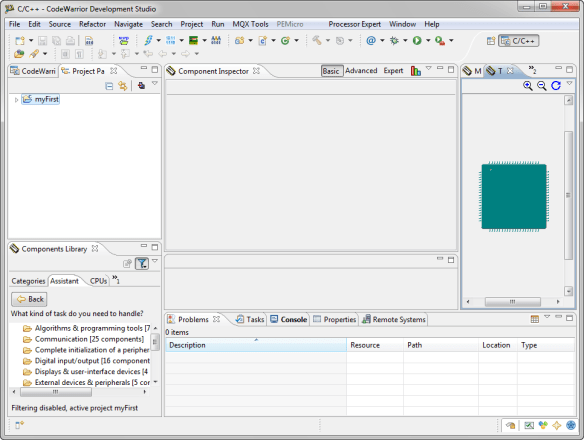The height and width of the screenshot is (440, 584).
Task: Click the Components Library horizontal scrollbar
Action: 56,392
